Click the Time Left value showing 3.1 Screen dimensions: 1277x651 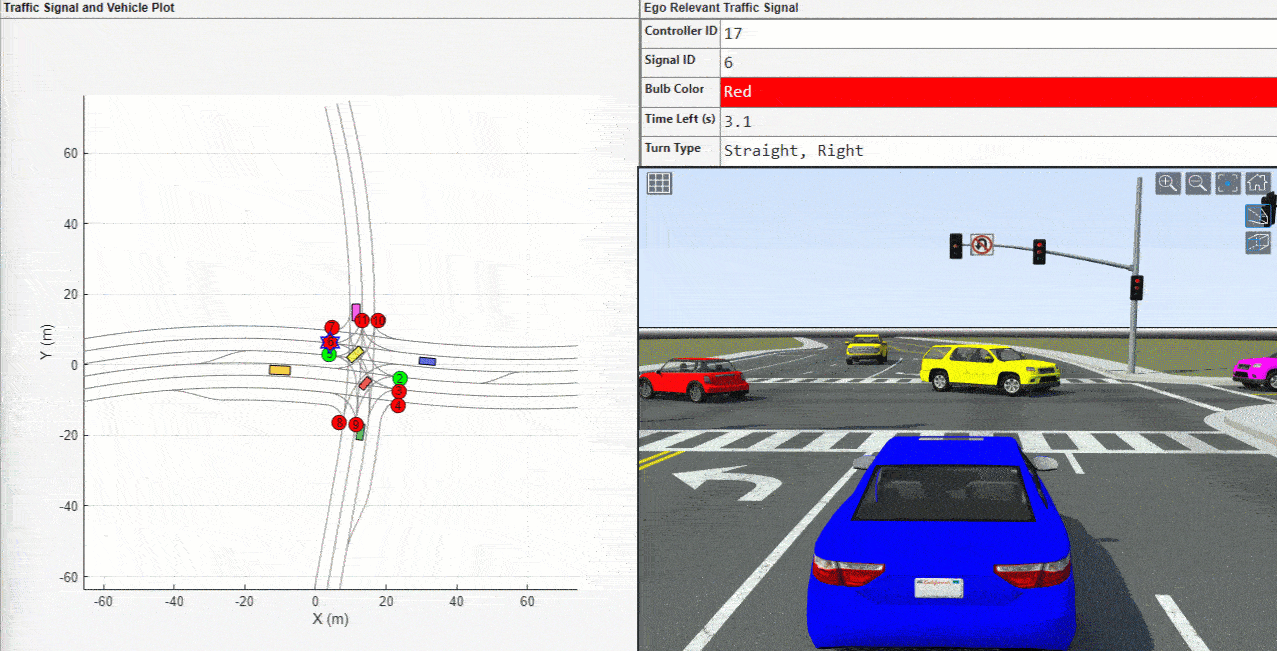coord(732,120)
